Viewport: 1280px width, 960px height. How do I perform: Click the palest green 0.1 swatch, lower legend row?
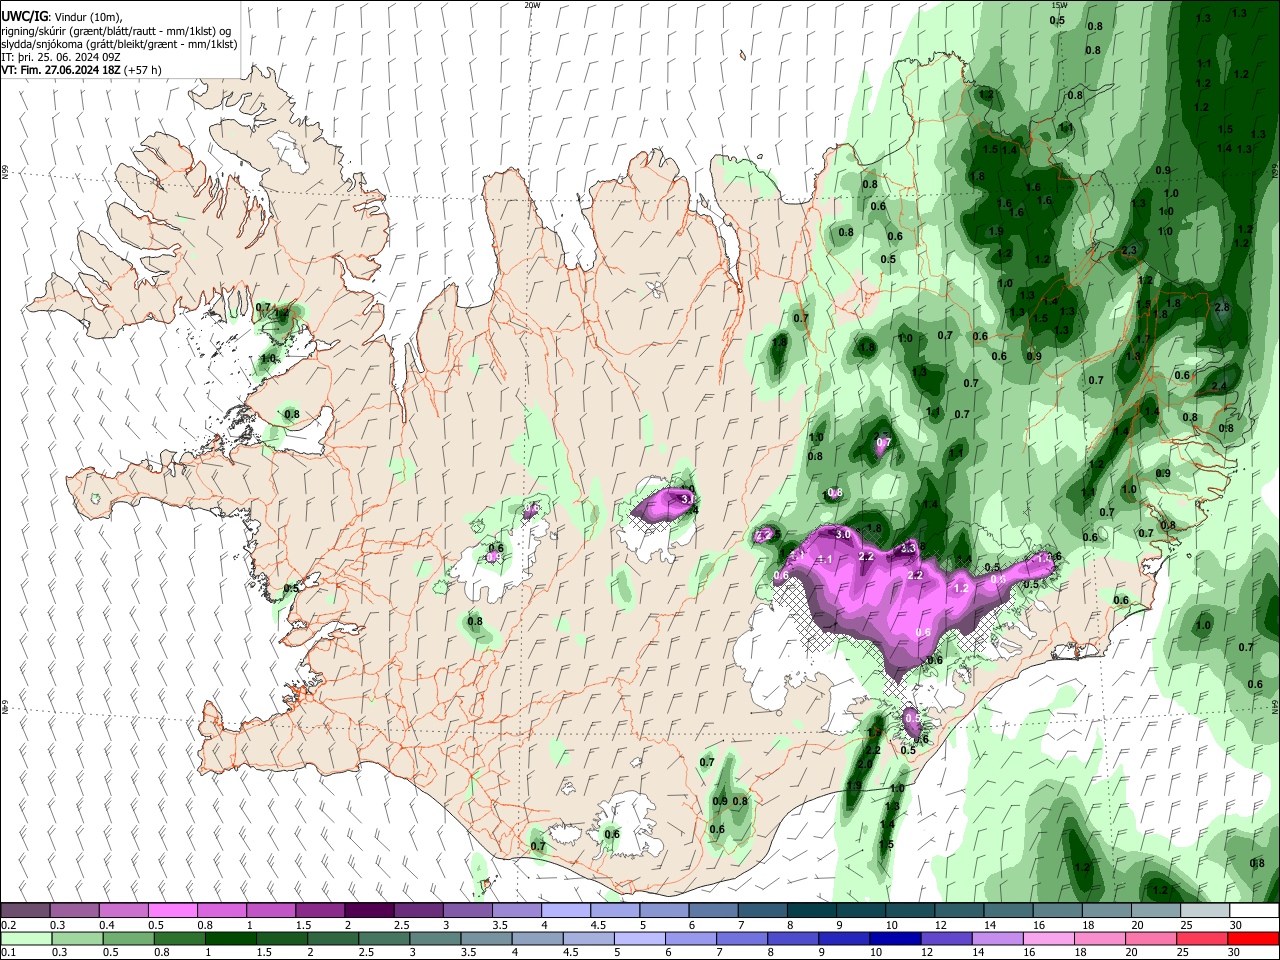click(25, 938)
